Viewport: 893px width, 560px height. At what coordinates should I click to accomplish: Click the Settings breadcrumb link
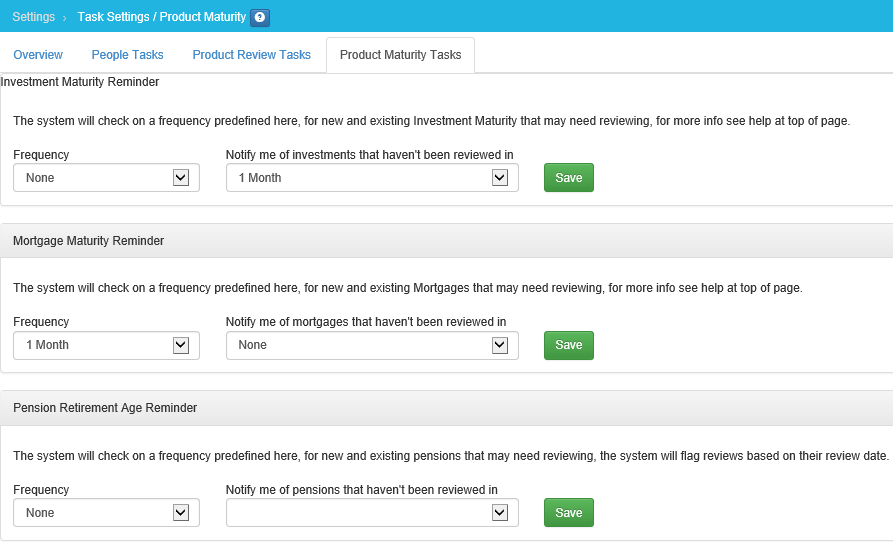click(x=34, y=17)
